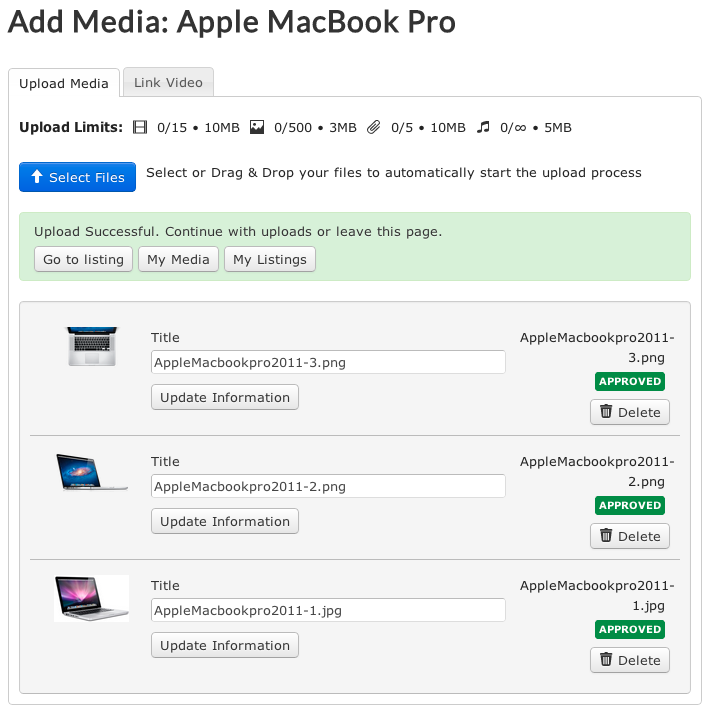Open the Upload Media tab
The image size is (709, 716).
[x=64, y=84]
